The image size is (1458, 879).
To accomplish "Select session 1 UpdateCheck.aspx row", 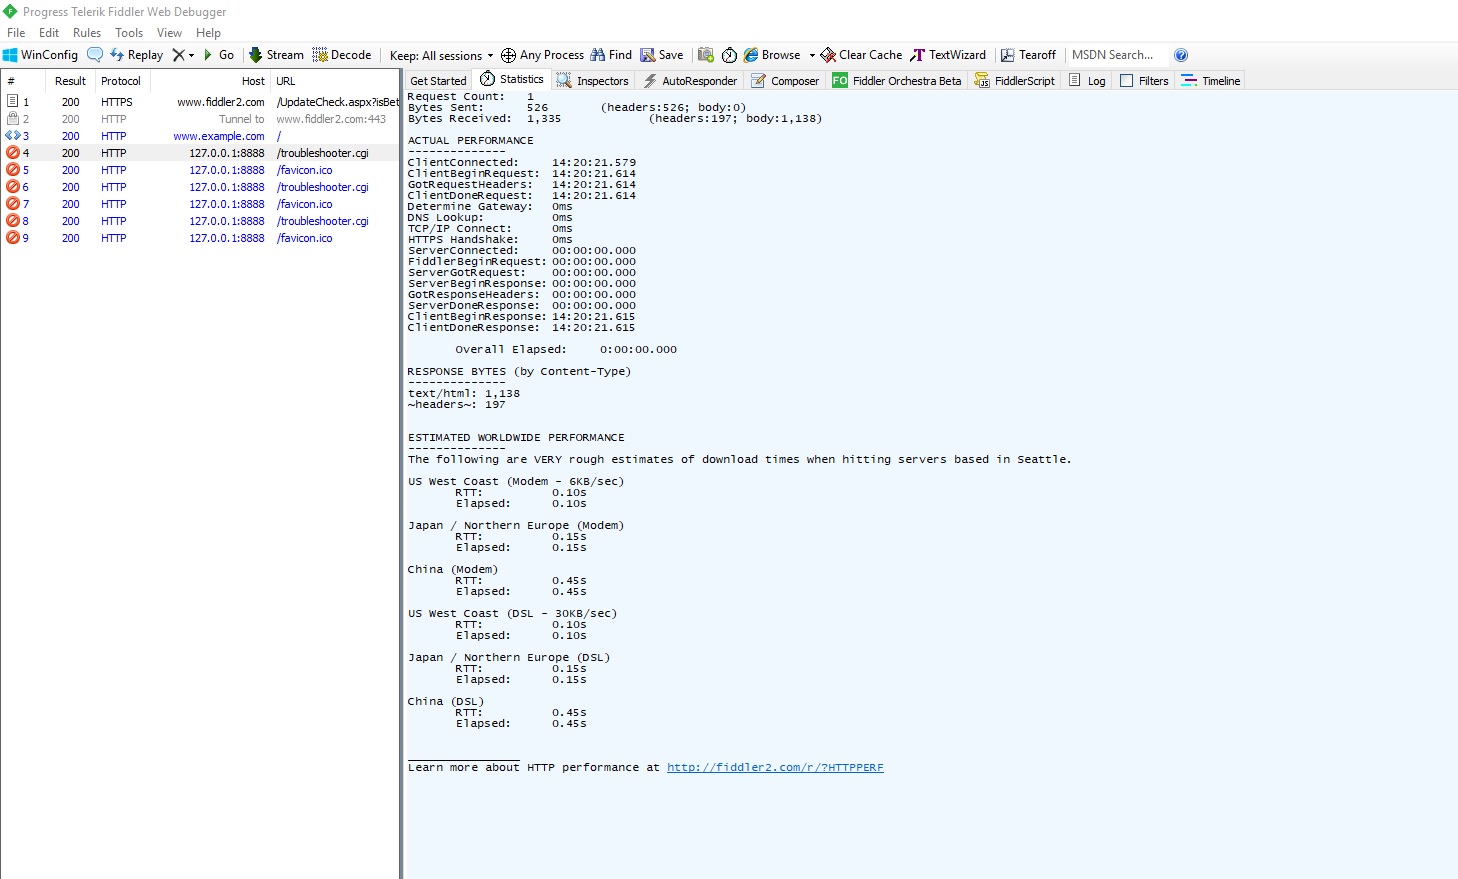I will (200, 102).
